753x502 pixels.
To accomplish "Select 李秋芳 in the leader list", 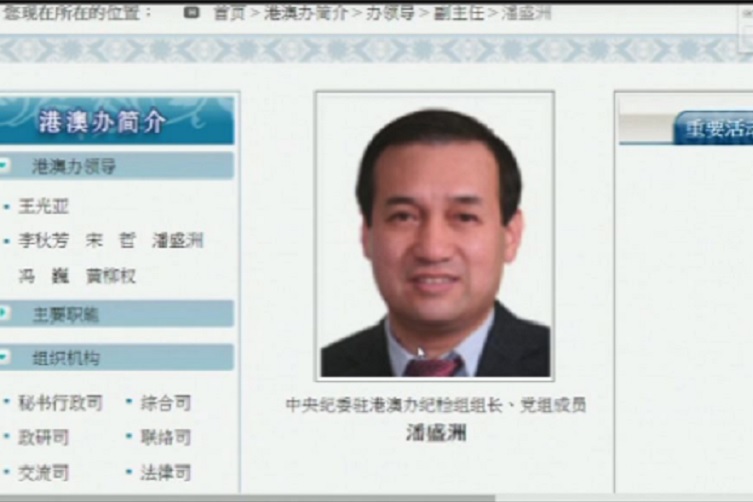I will click(44, 241).
